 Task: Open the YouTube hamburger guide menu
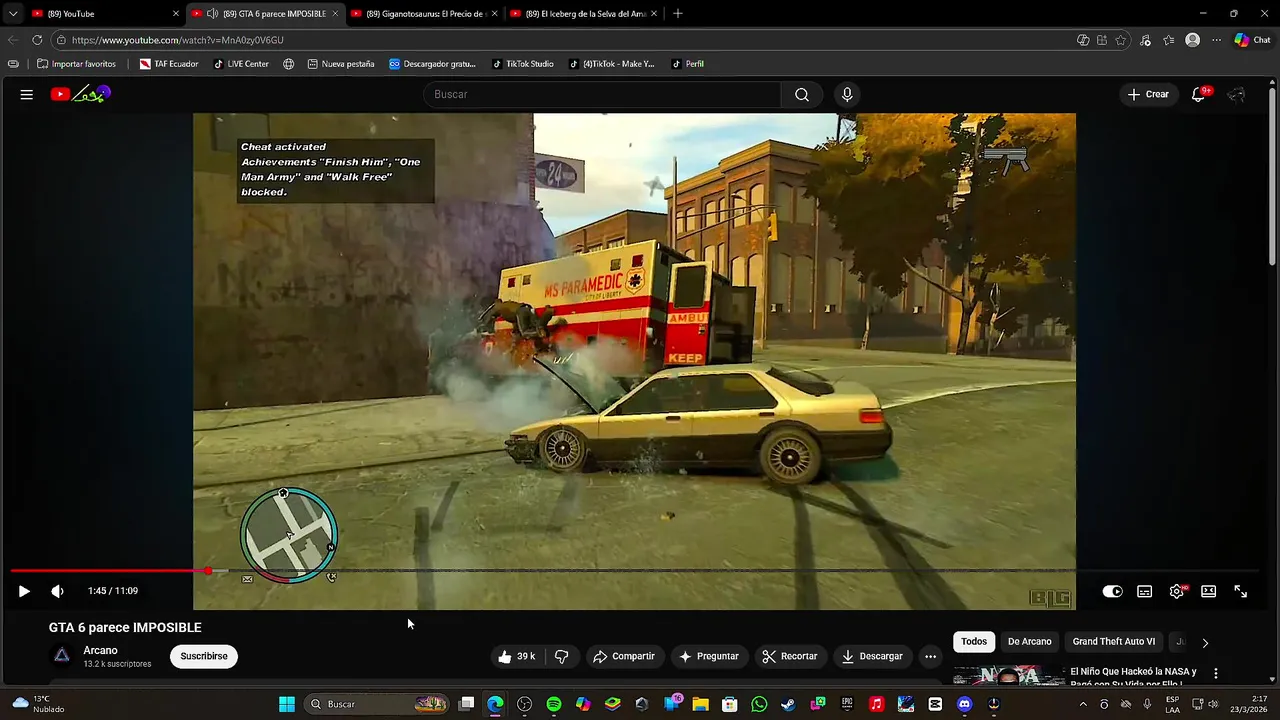pos(27,94)
